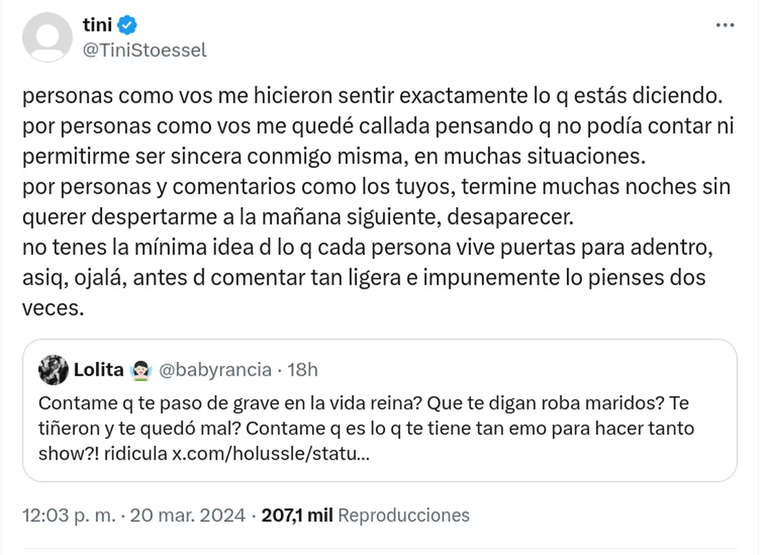The width and height of the screenshot is (770, 555).
Task: Open the quoted author name Lolita
Action: (x=99, y=370)
